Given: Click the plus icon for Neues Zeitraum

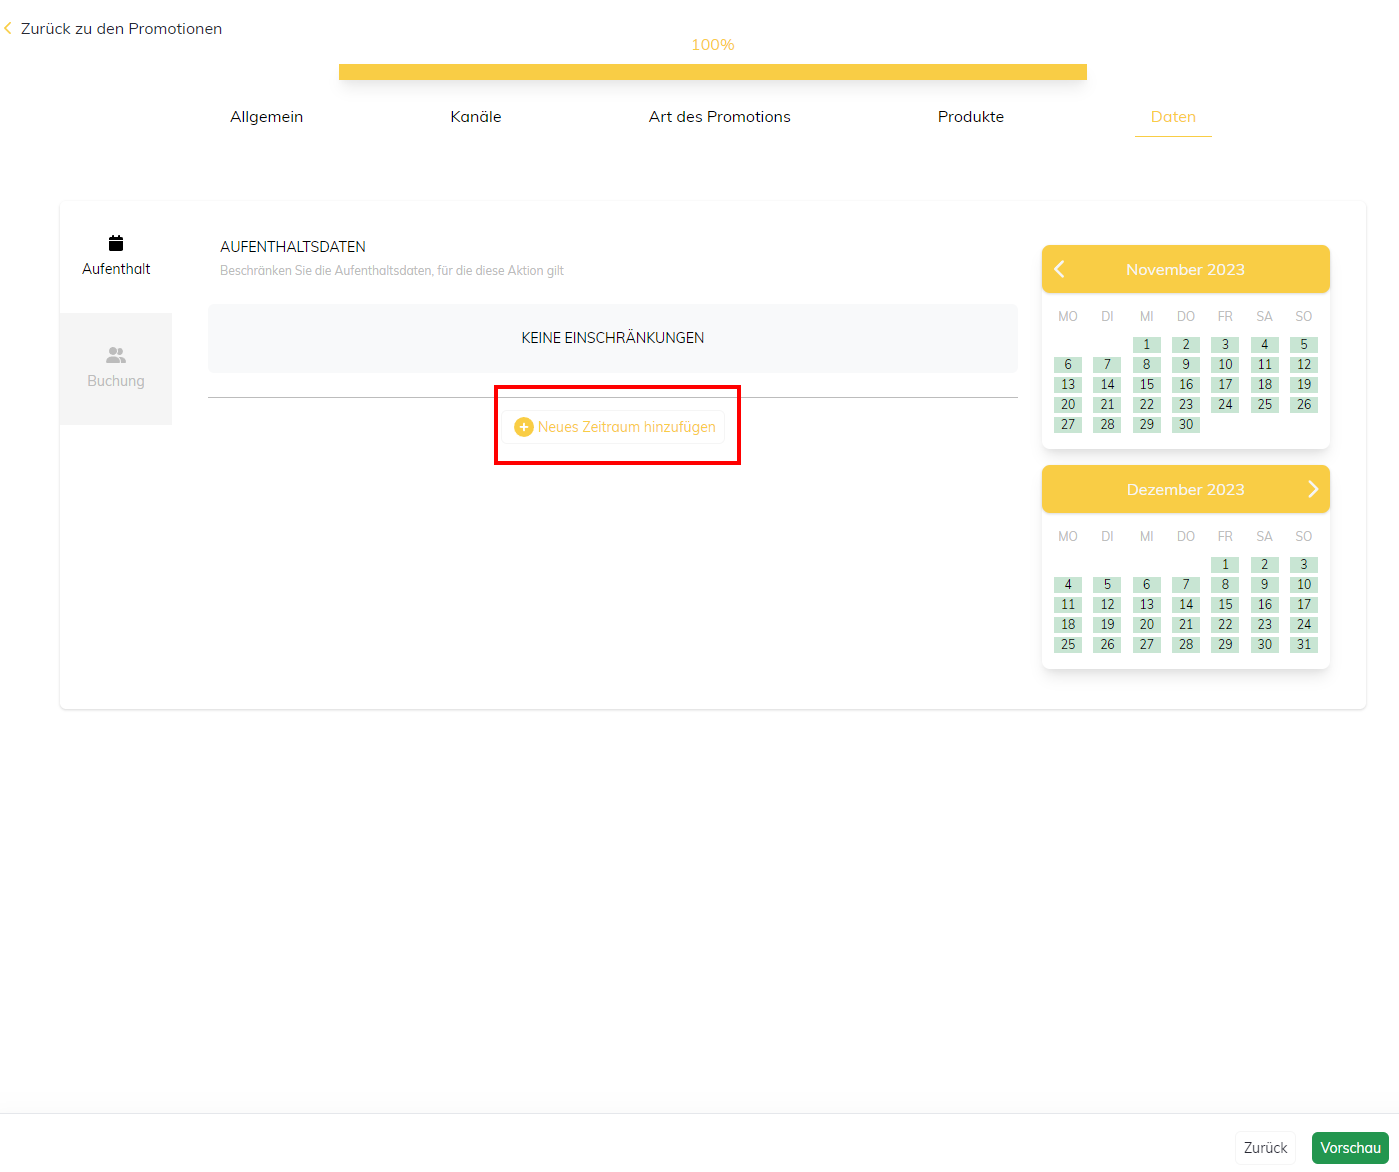Looking at the screenshot, I should click(523, 427).
